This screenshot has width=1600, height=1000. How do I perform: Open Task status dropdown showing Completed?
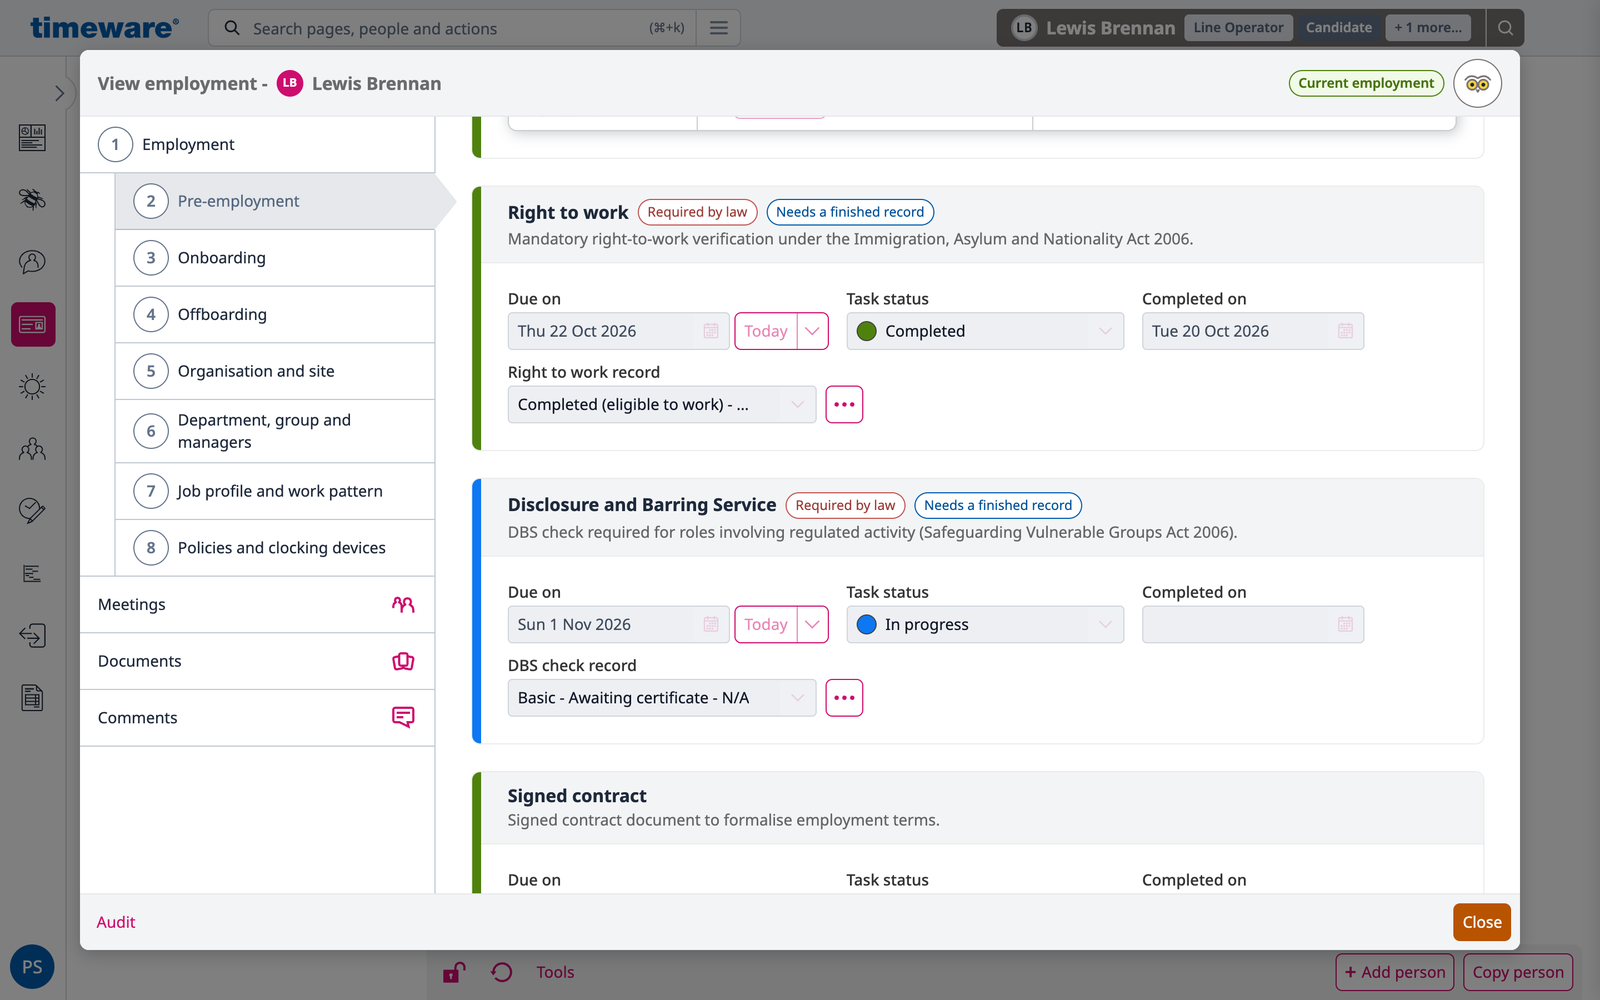[x=985, y=331]
